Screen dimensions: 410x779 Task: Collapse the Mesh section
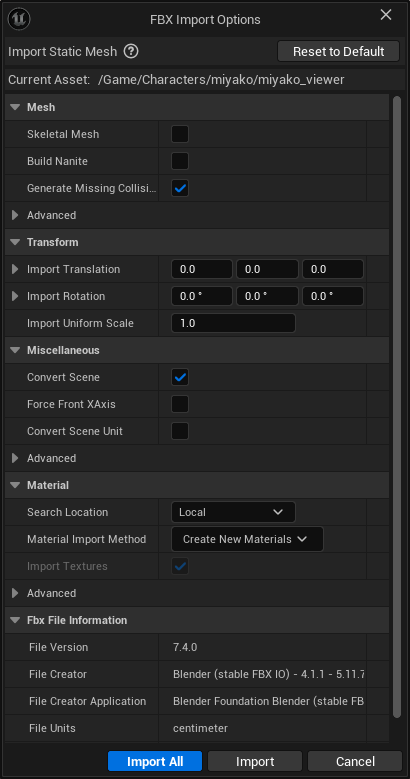coord(15,107)
